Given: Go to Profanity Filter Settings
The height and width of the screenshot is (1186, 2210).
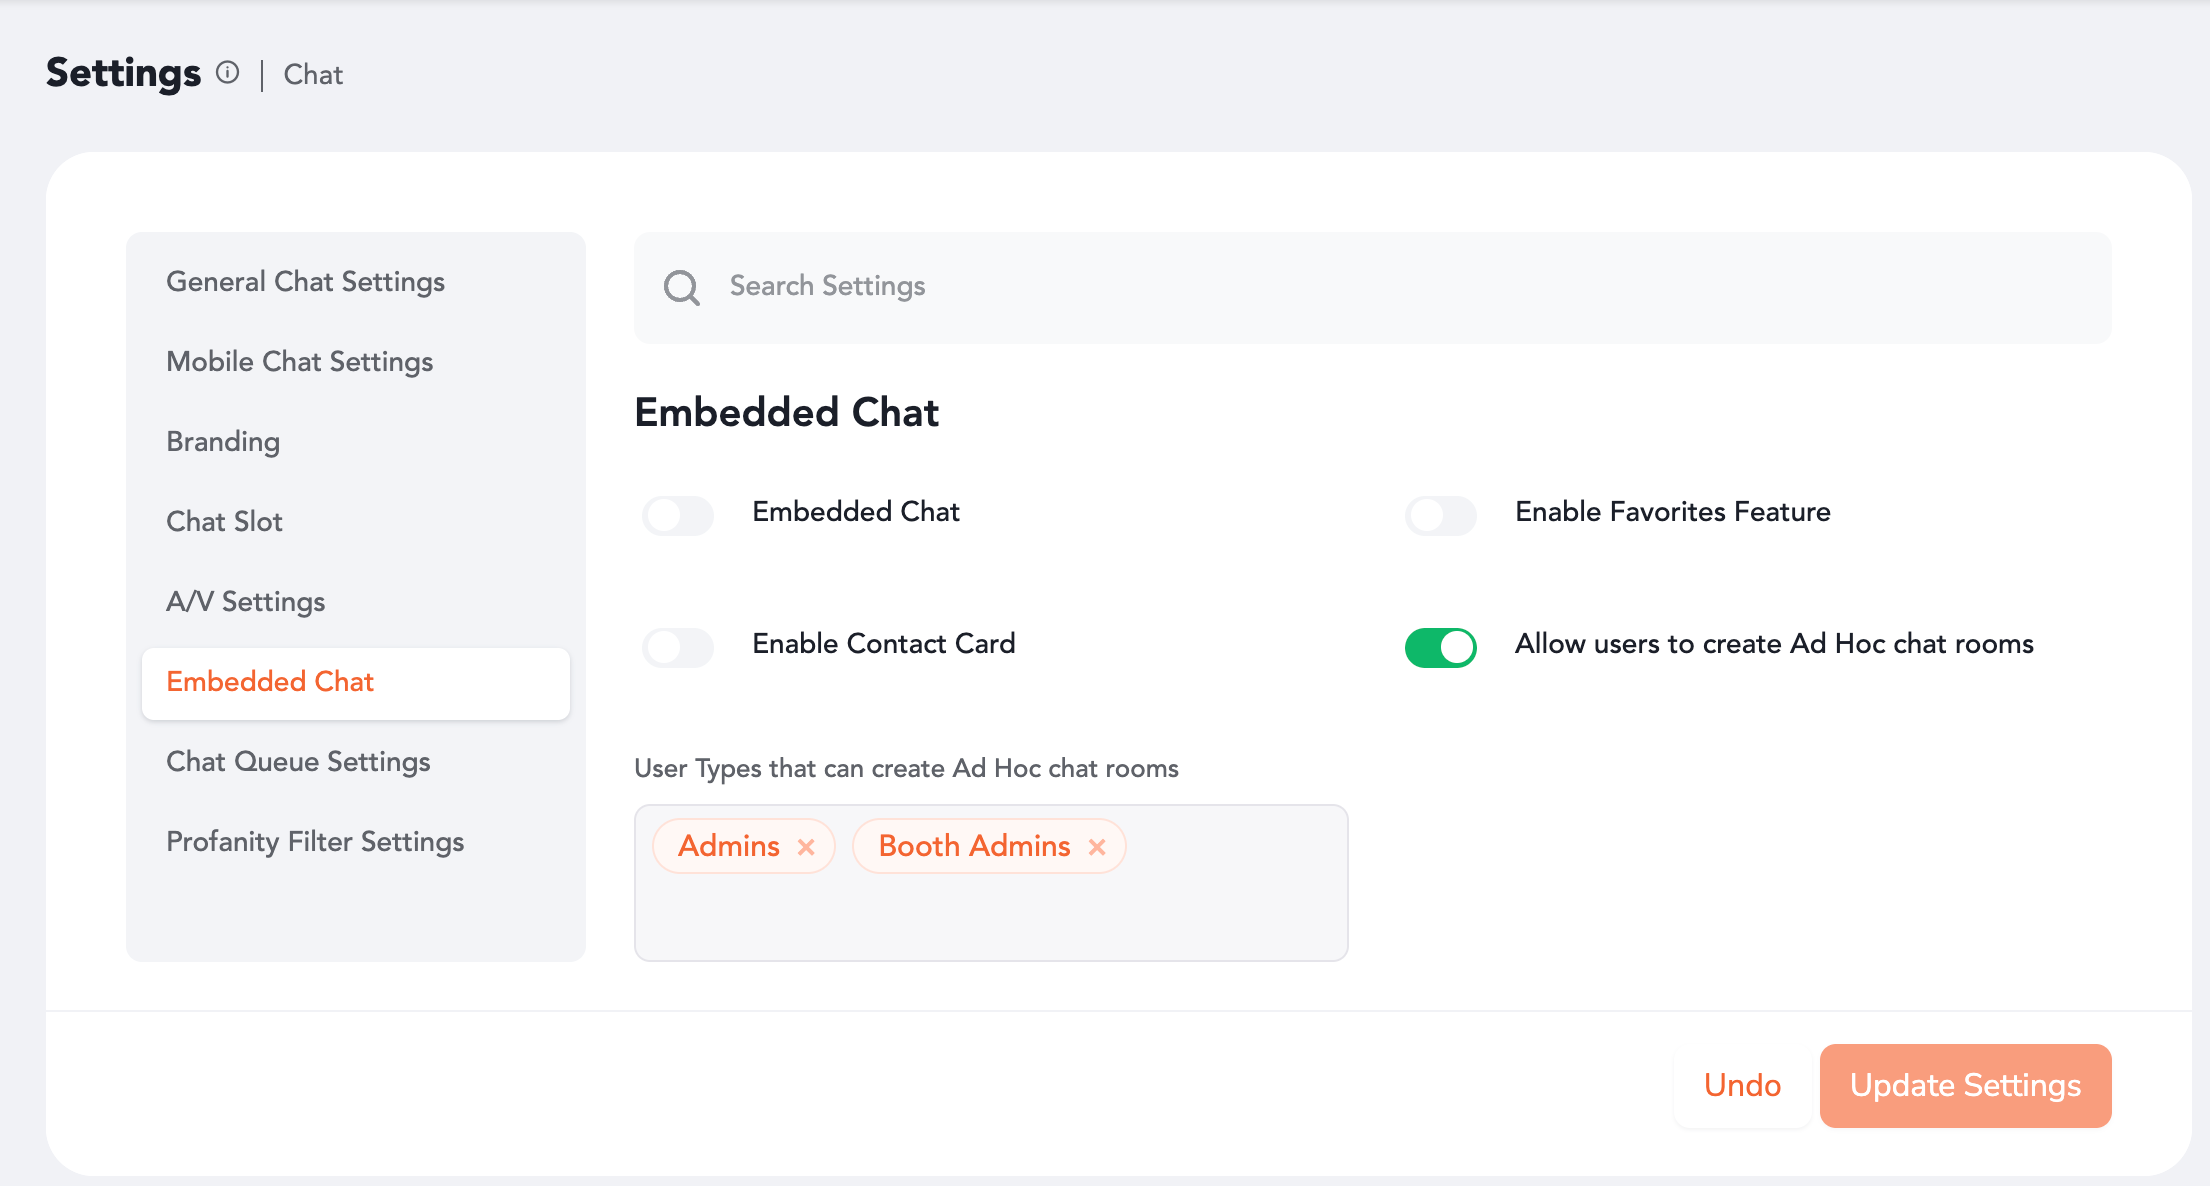Looking at the screenshot, I should tap(315, 842).
